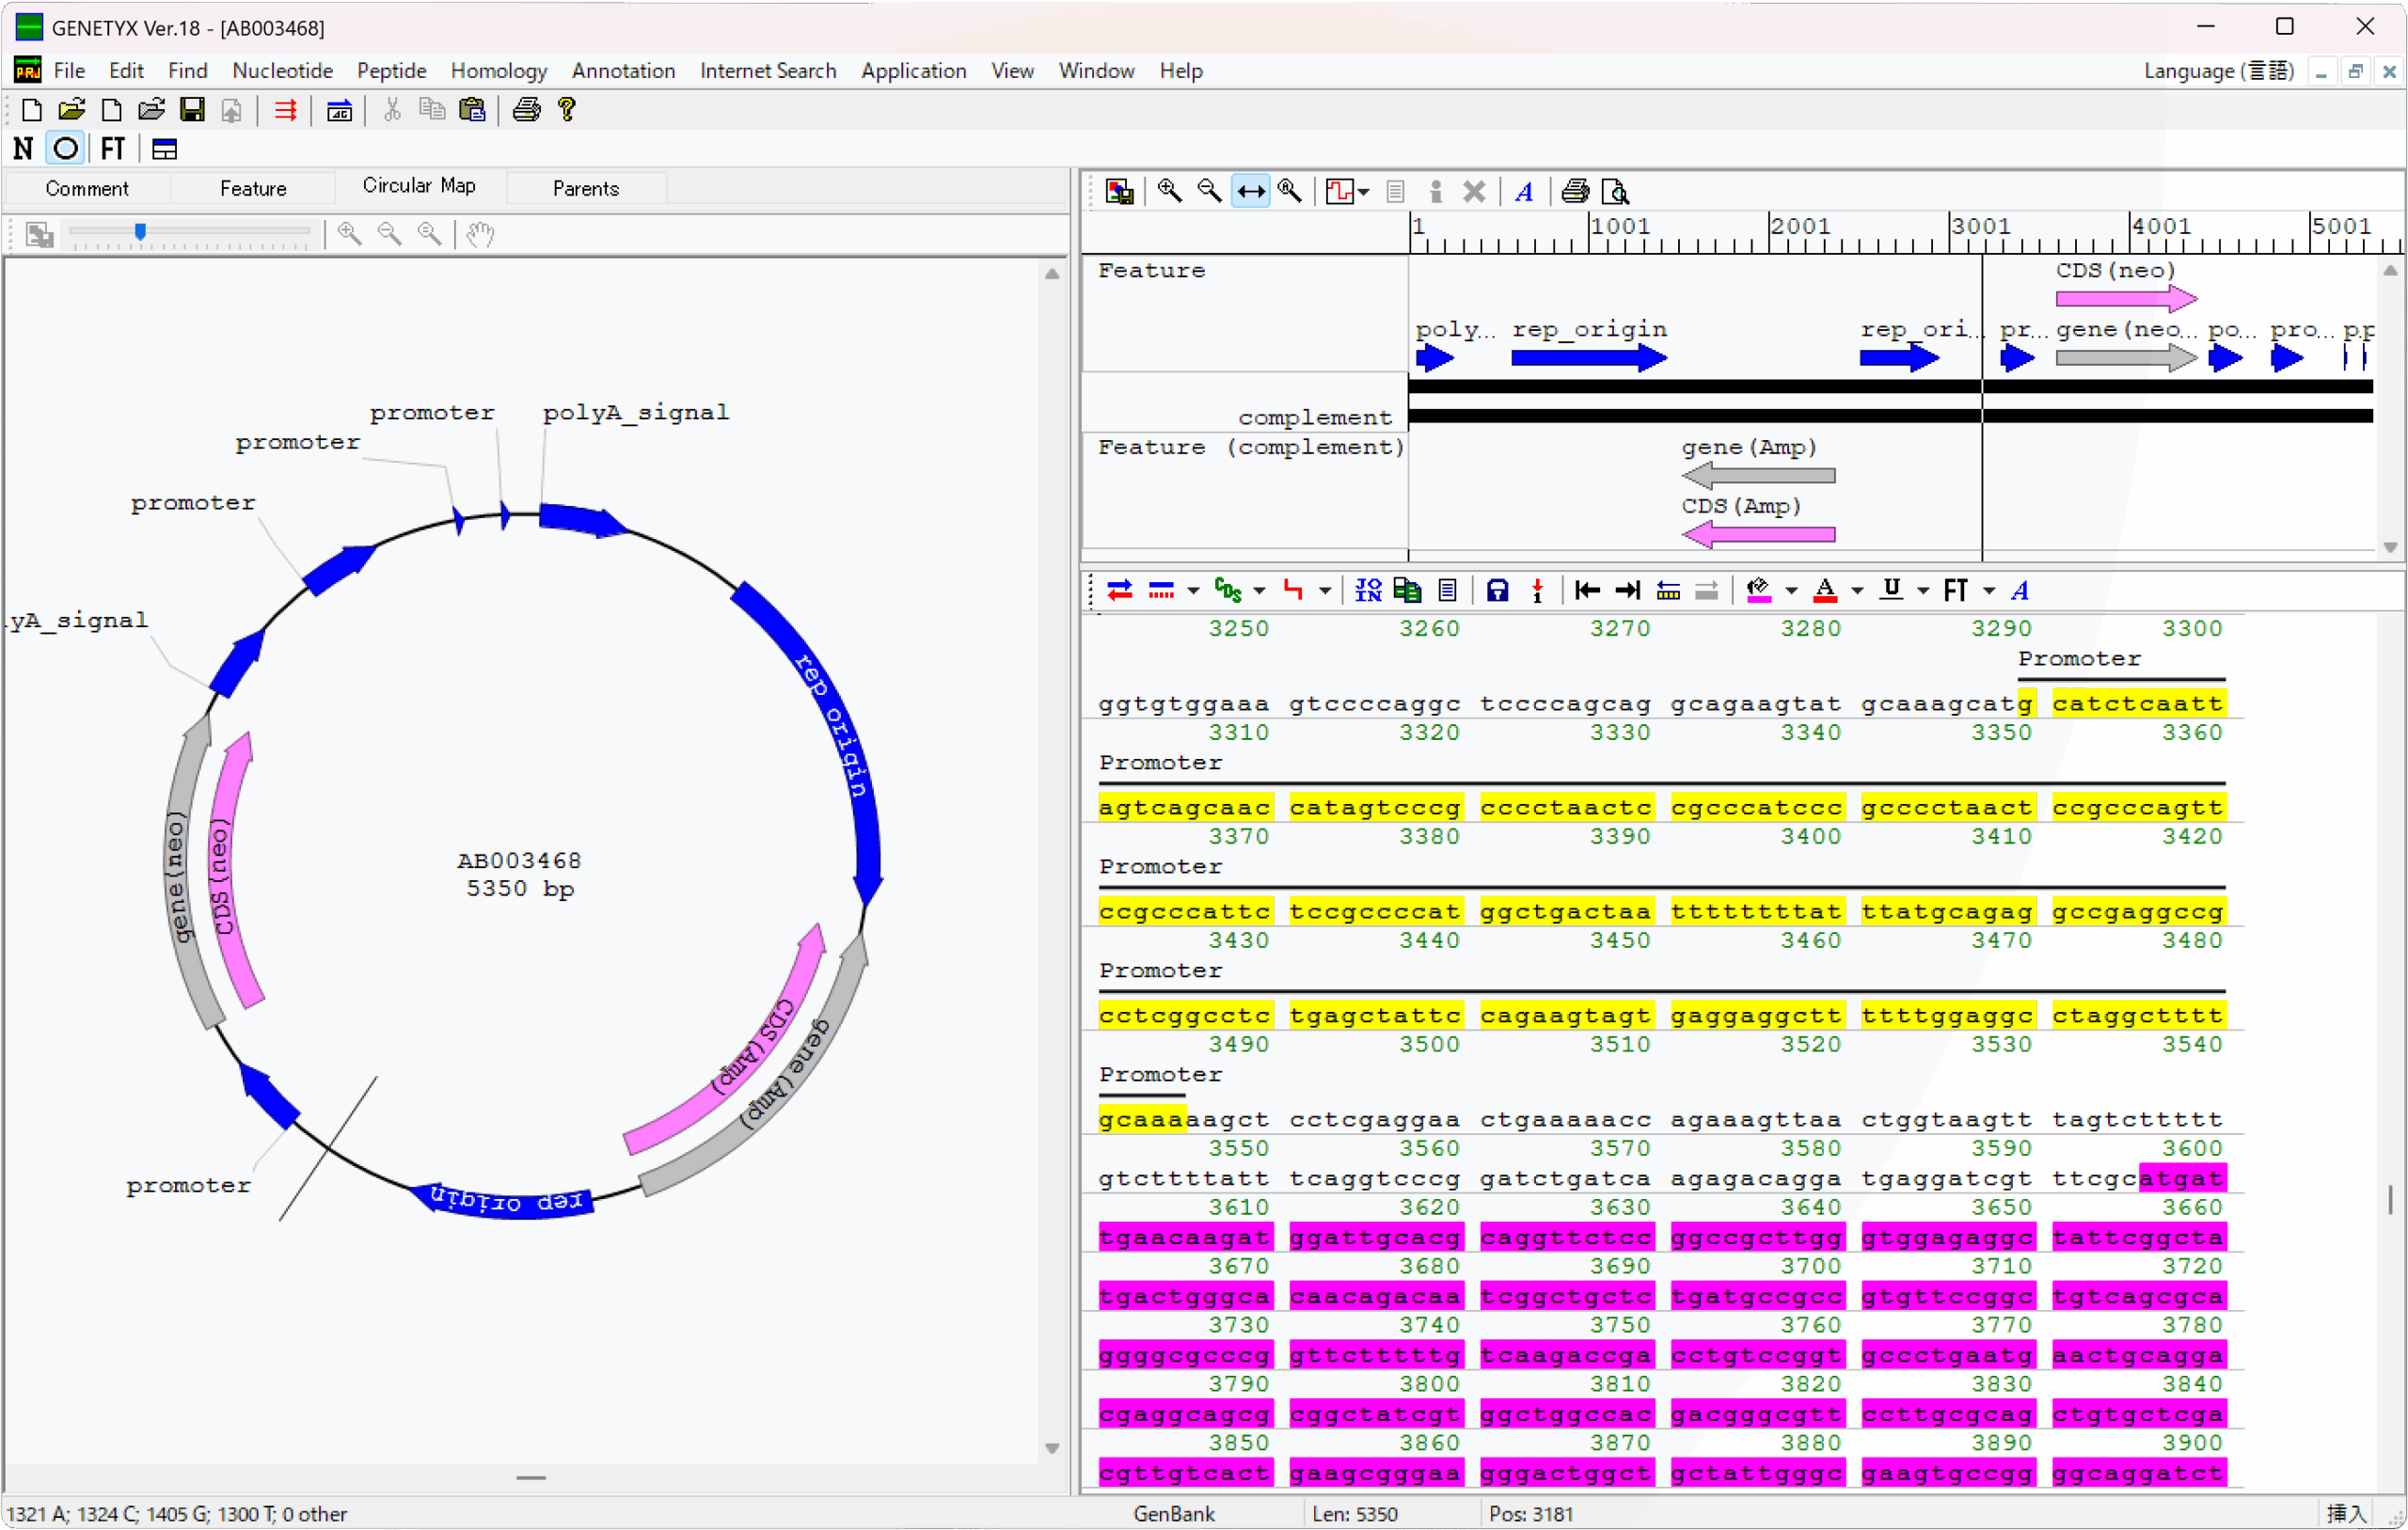Viewport: 2408px width, 1530px height.
Task: Switch to the Feature tab
Action: click(x=253, y=188)
